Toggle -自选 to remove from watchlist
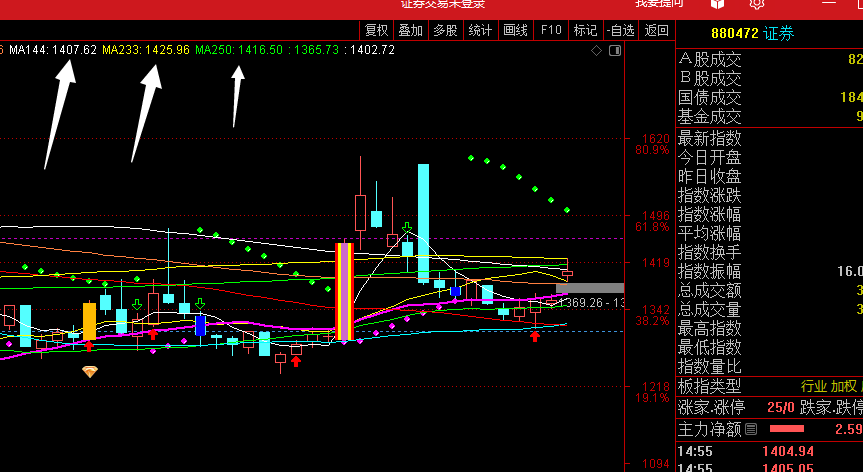863x472 pixels. coord(620,30)
